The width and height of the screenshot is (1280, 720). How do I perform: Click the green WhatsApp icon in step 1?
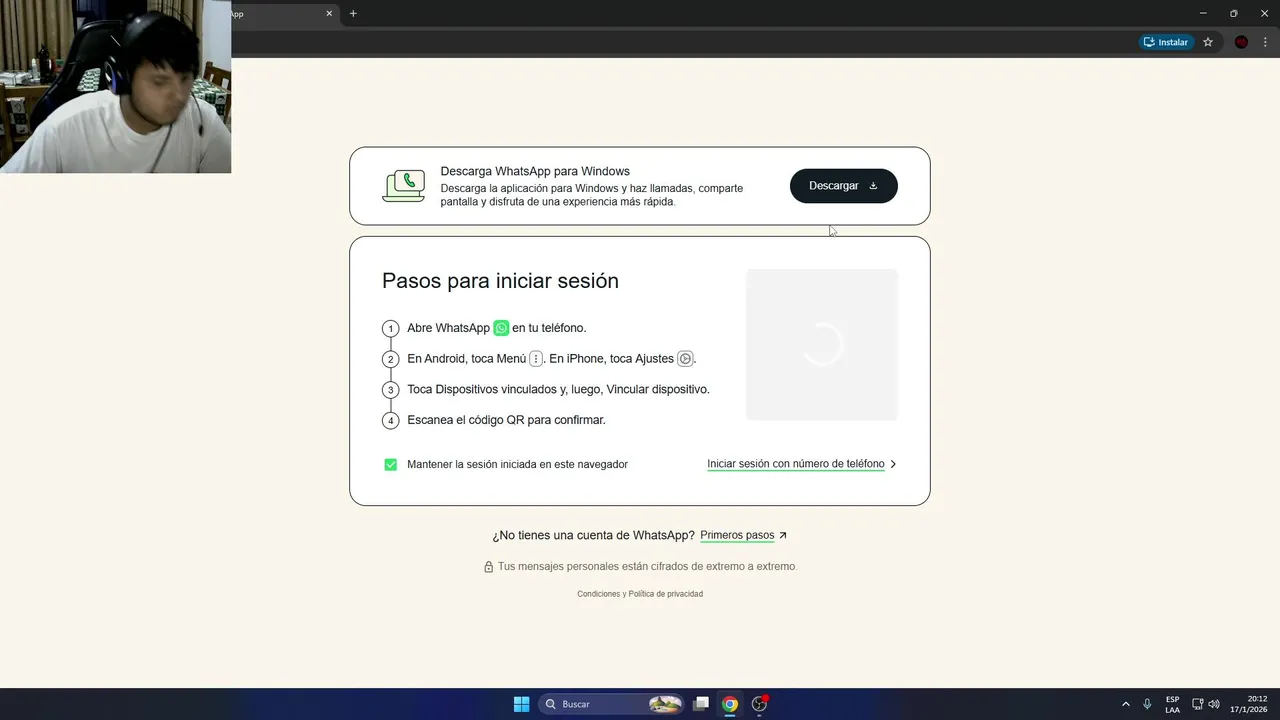501,328
